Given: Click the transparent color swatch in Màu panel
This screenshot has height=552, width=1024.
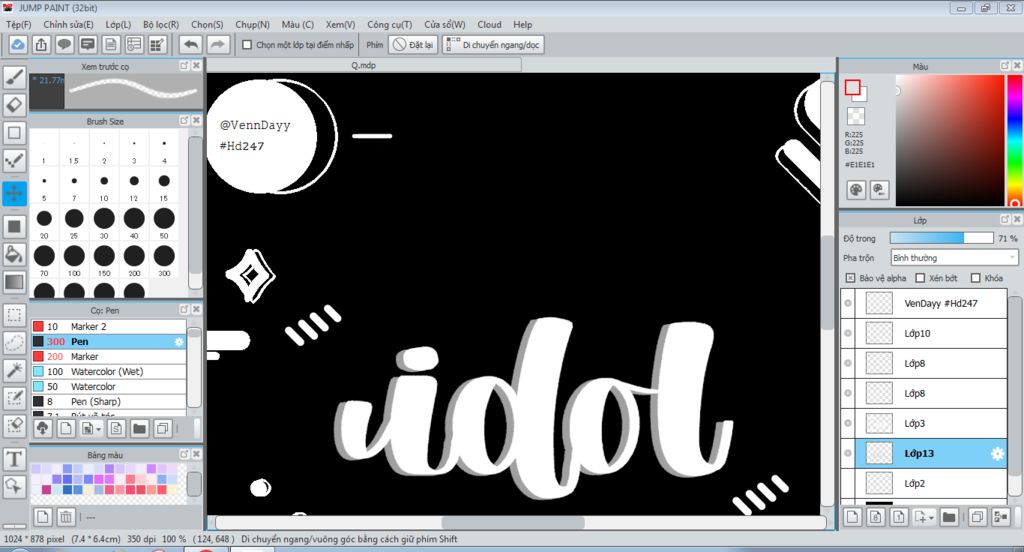Looking at the screenshot, I should (x=856, y=116).
